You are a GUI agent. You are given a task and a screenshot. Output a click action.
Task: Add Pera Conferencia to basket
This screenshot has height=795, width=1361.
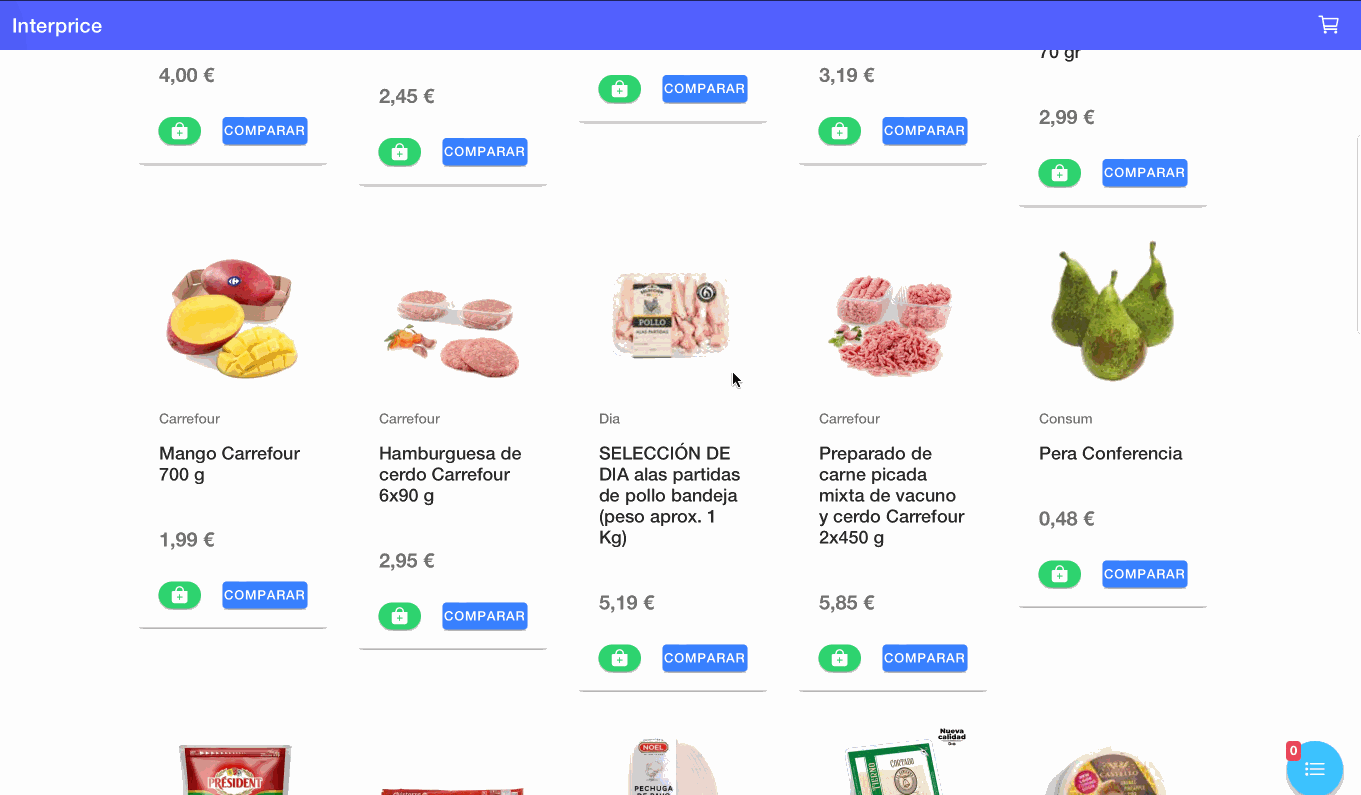[1060, 574]
